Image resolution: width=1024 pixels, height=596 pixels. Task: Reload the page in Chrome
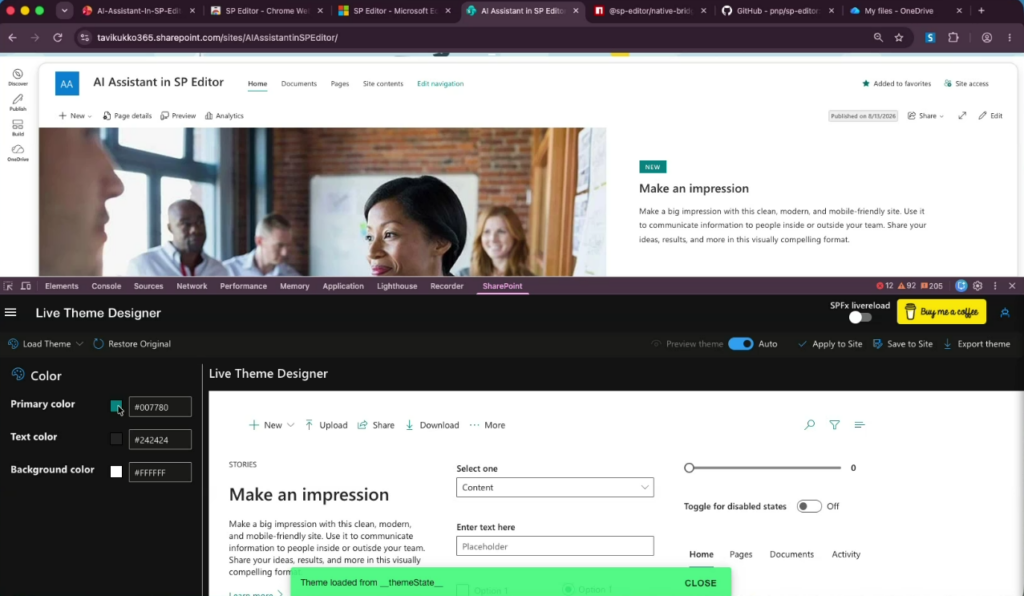(57, 38)
